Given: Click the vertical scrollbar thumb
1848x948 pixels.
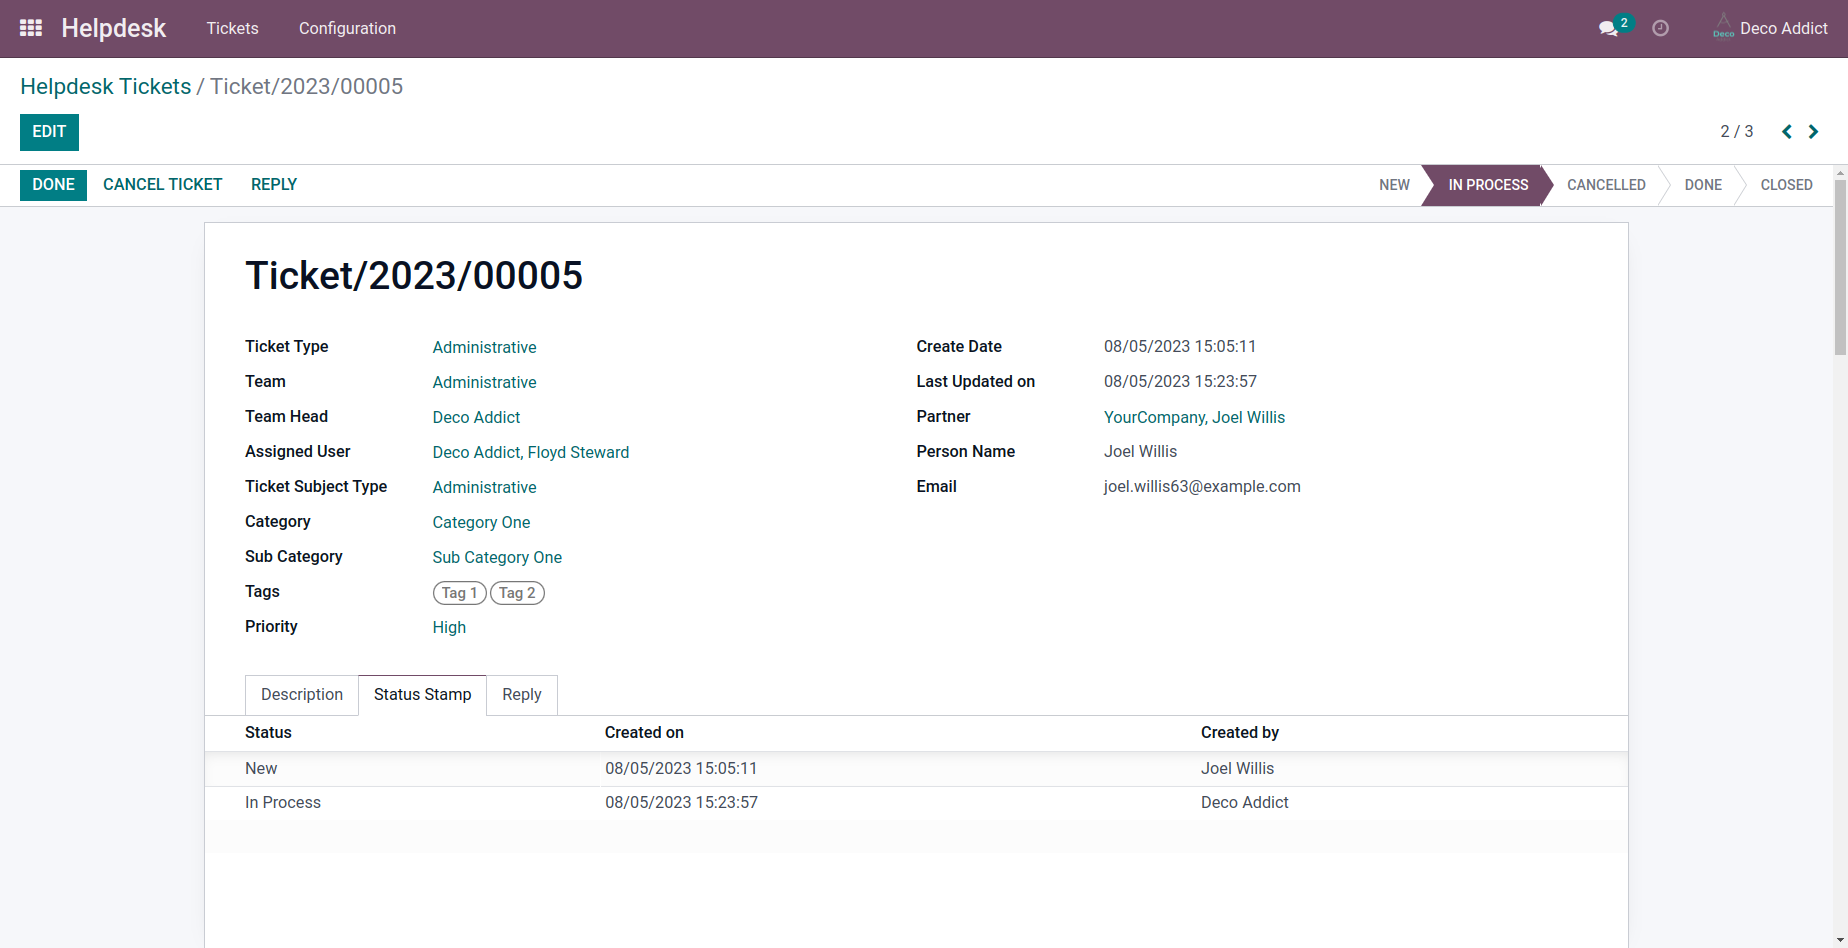Looking at the screenshot, I should pyautogui.click(x=1840, y=267).
